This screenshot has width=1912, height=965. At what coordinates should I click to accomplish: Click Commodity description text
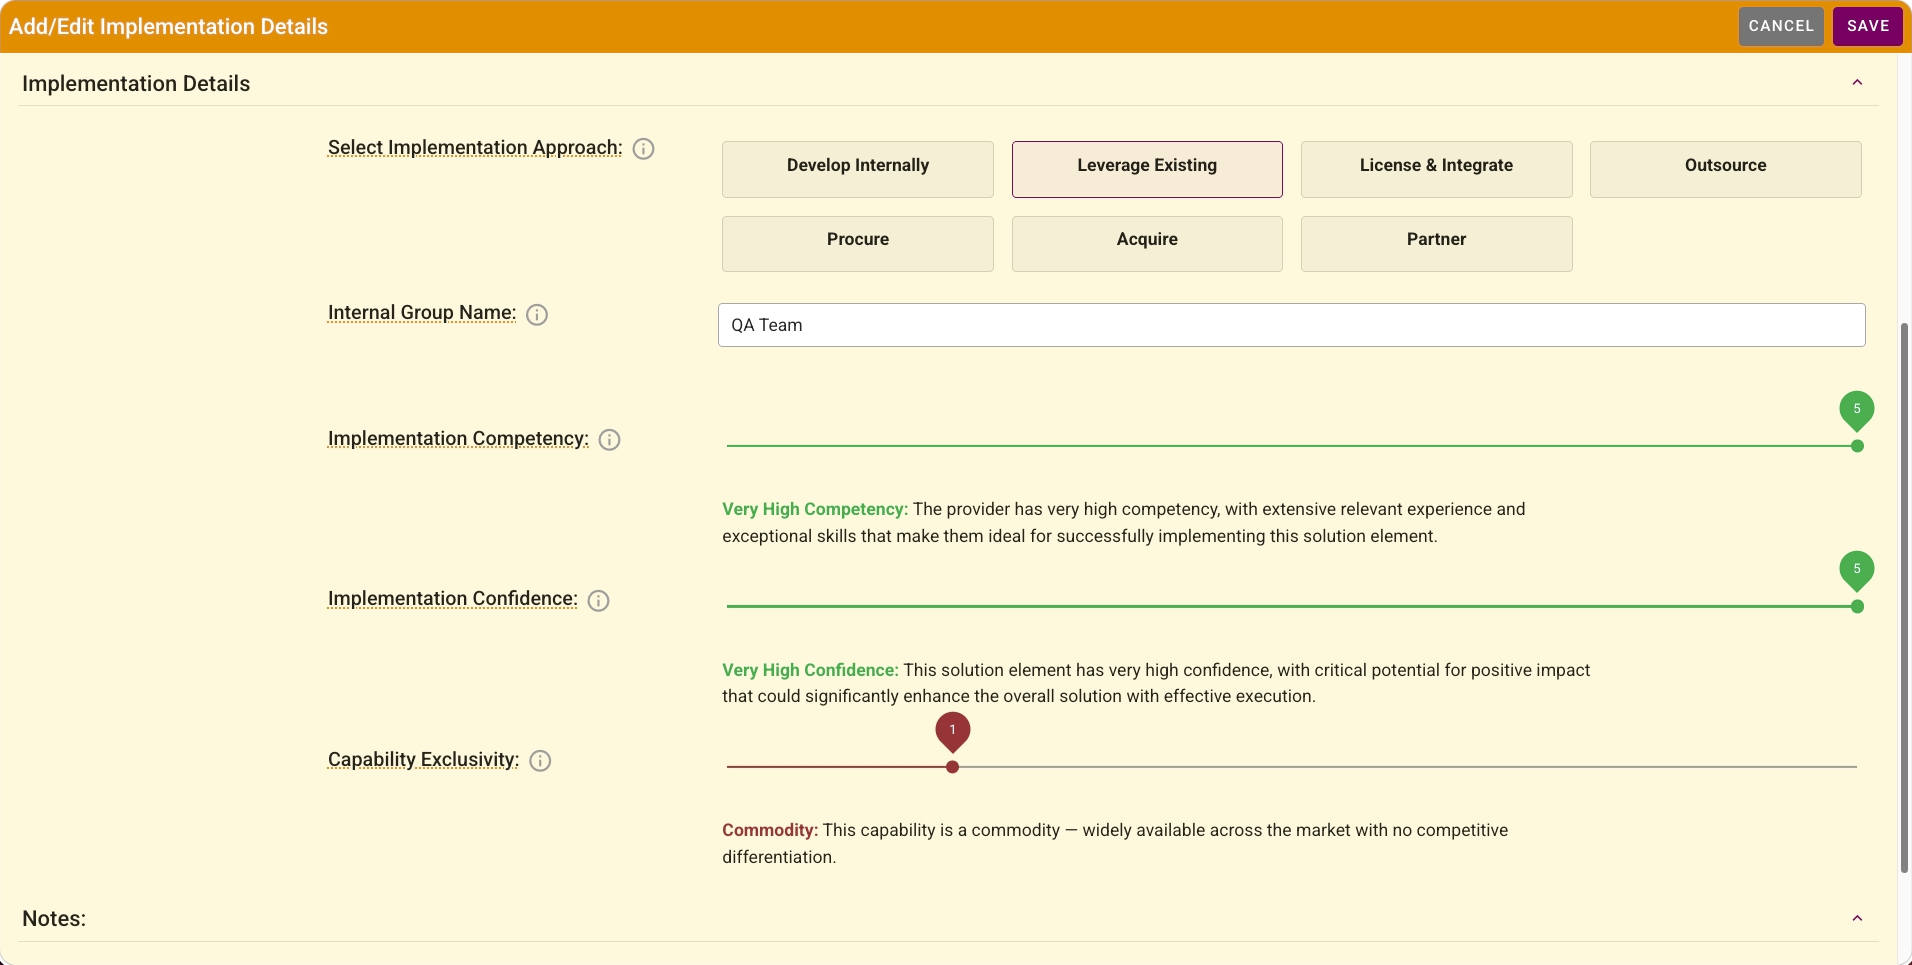coord(1115,844)
